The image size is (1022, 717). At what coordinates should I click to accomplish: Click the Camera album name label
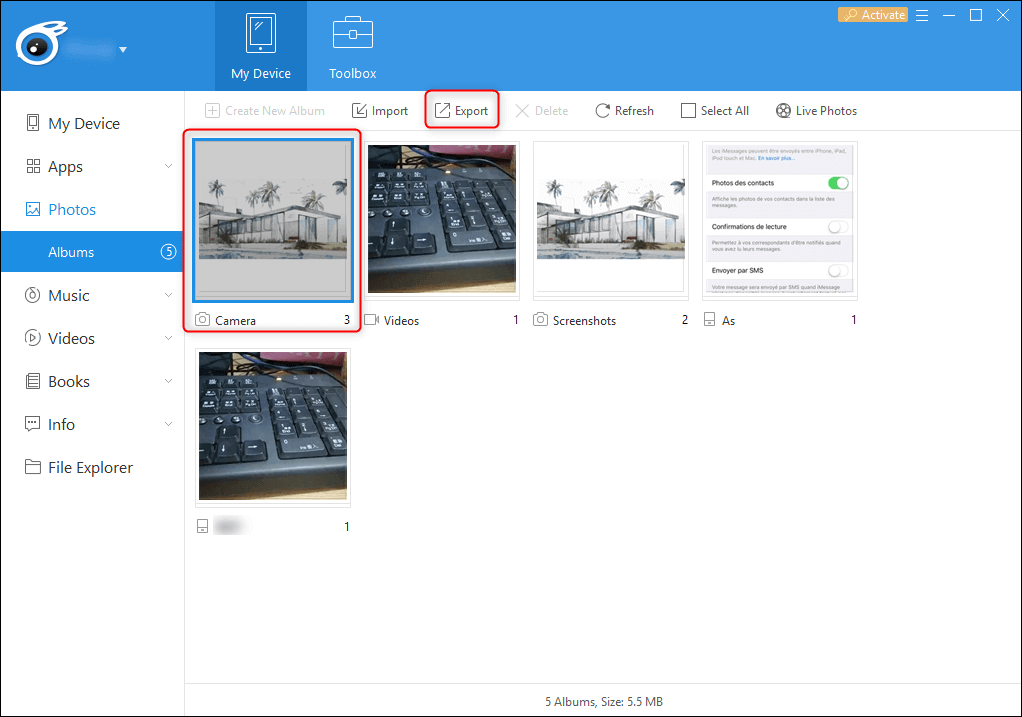click(x=235, y=321)
